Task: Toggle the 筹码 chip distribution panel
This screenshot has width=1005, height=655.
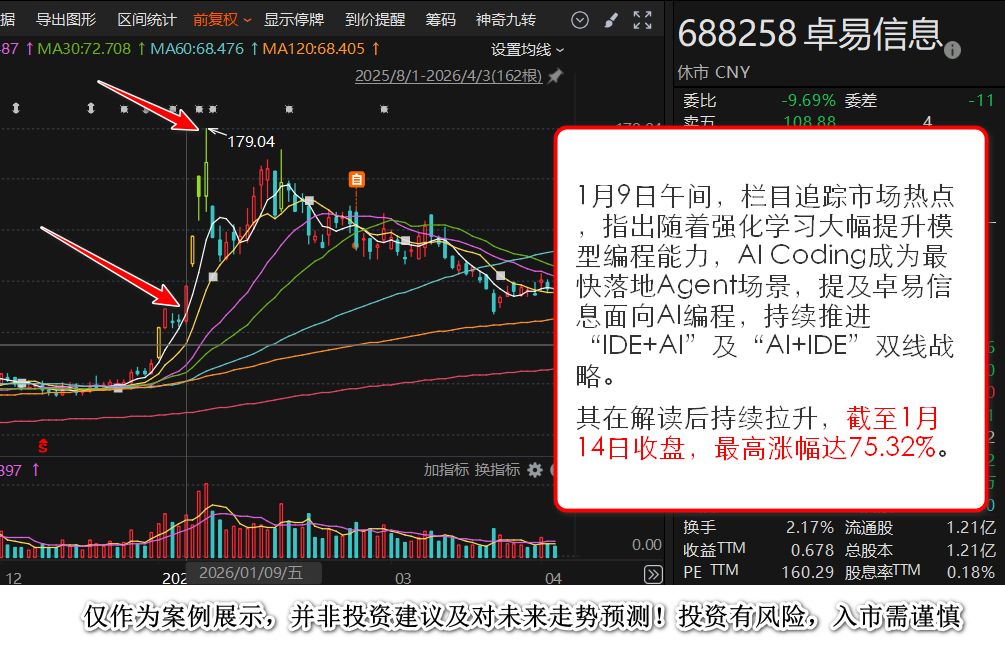Action: (440, 20)
